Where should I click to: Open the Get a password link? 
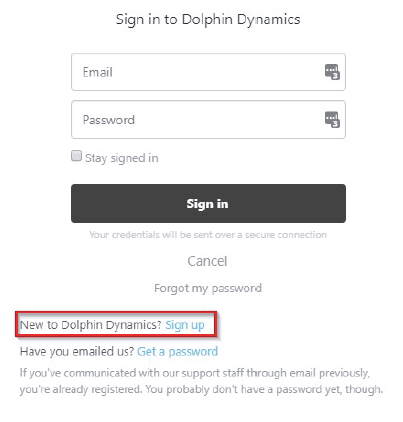click(x=178, y=352)
